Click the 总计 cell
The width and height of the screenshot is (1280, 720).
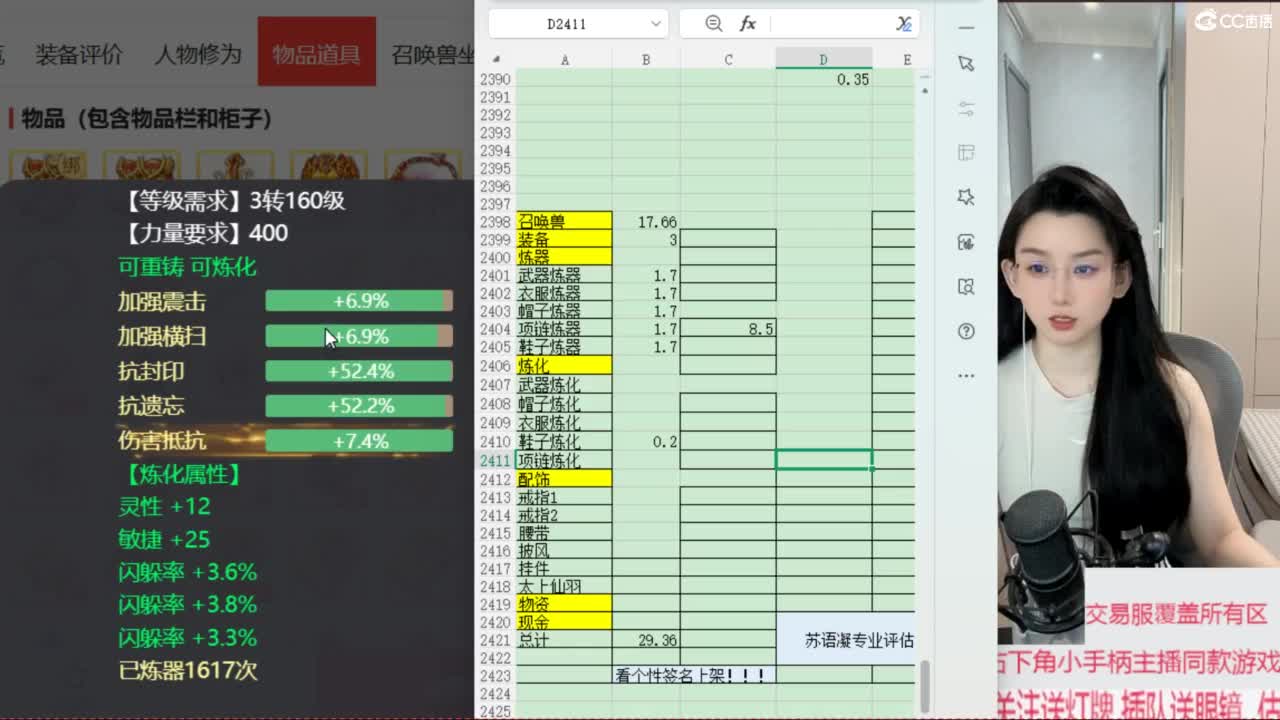point(564,640)
